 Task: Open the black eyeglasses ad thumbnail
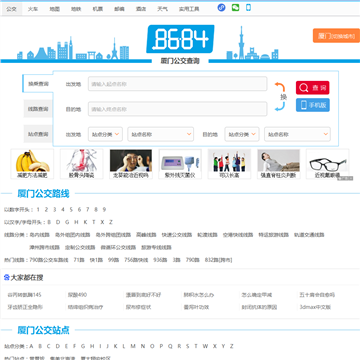pyautogui.click(x=328, y=164)
